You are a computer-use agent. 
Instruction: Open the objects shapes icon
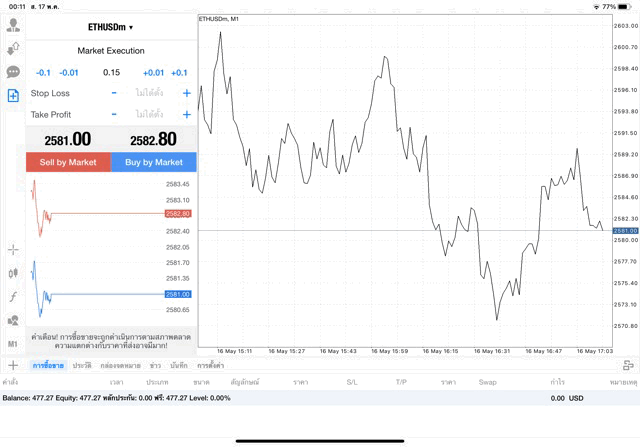[x=13, y=321]
